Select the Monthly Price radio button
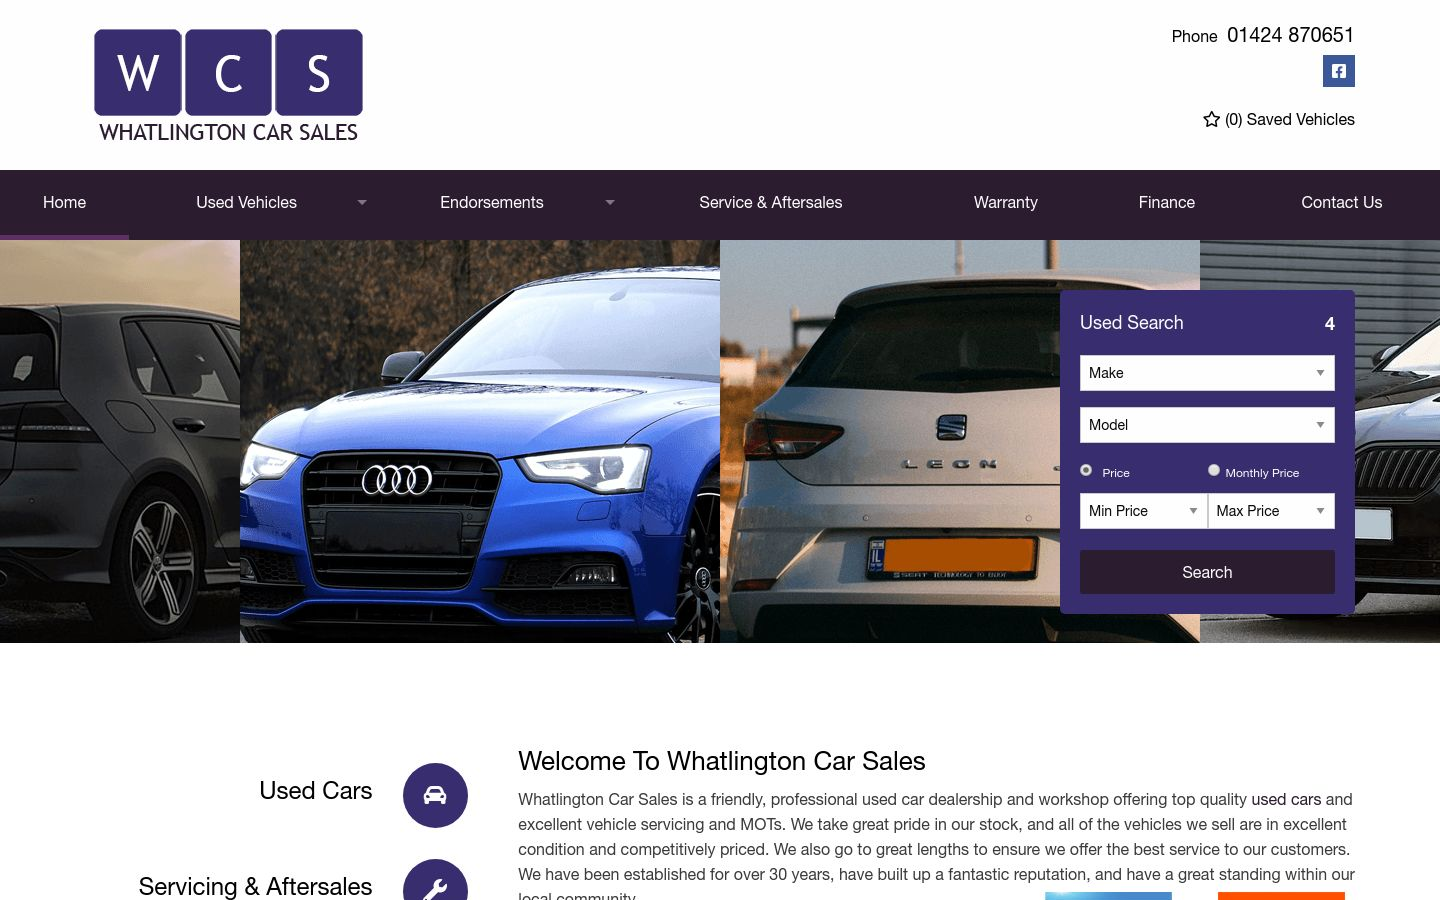Viewport: 1440px width, 900px height. click(1214, 470)
